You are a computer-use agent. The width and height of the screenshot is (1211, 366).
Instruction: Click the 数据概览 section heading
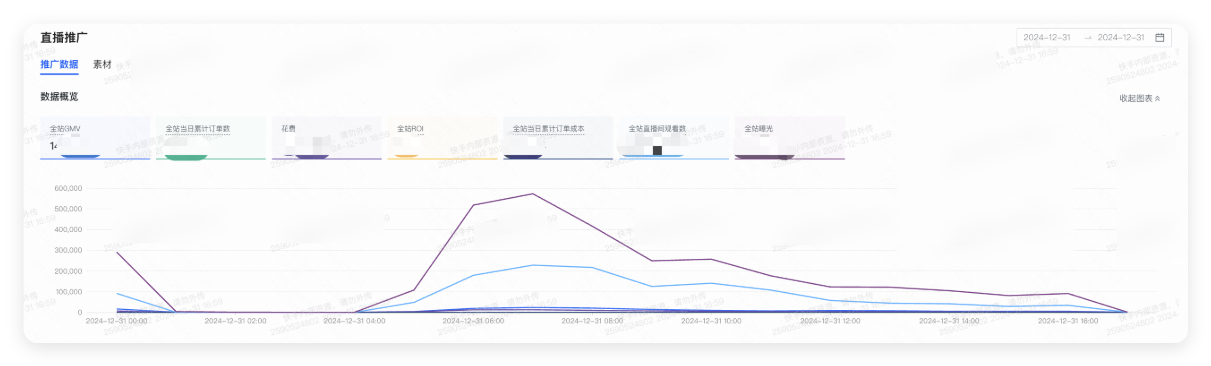click(x=59, y=97)
